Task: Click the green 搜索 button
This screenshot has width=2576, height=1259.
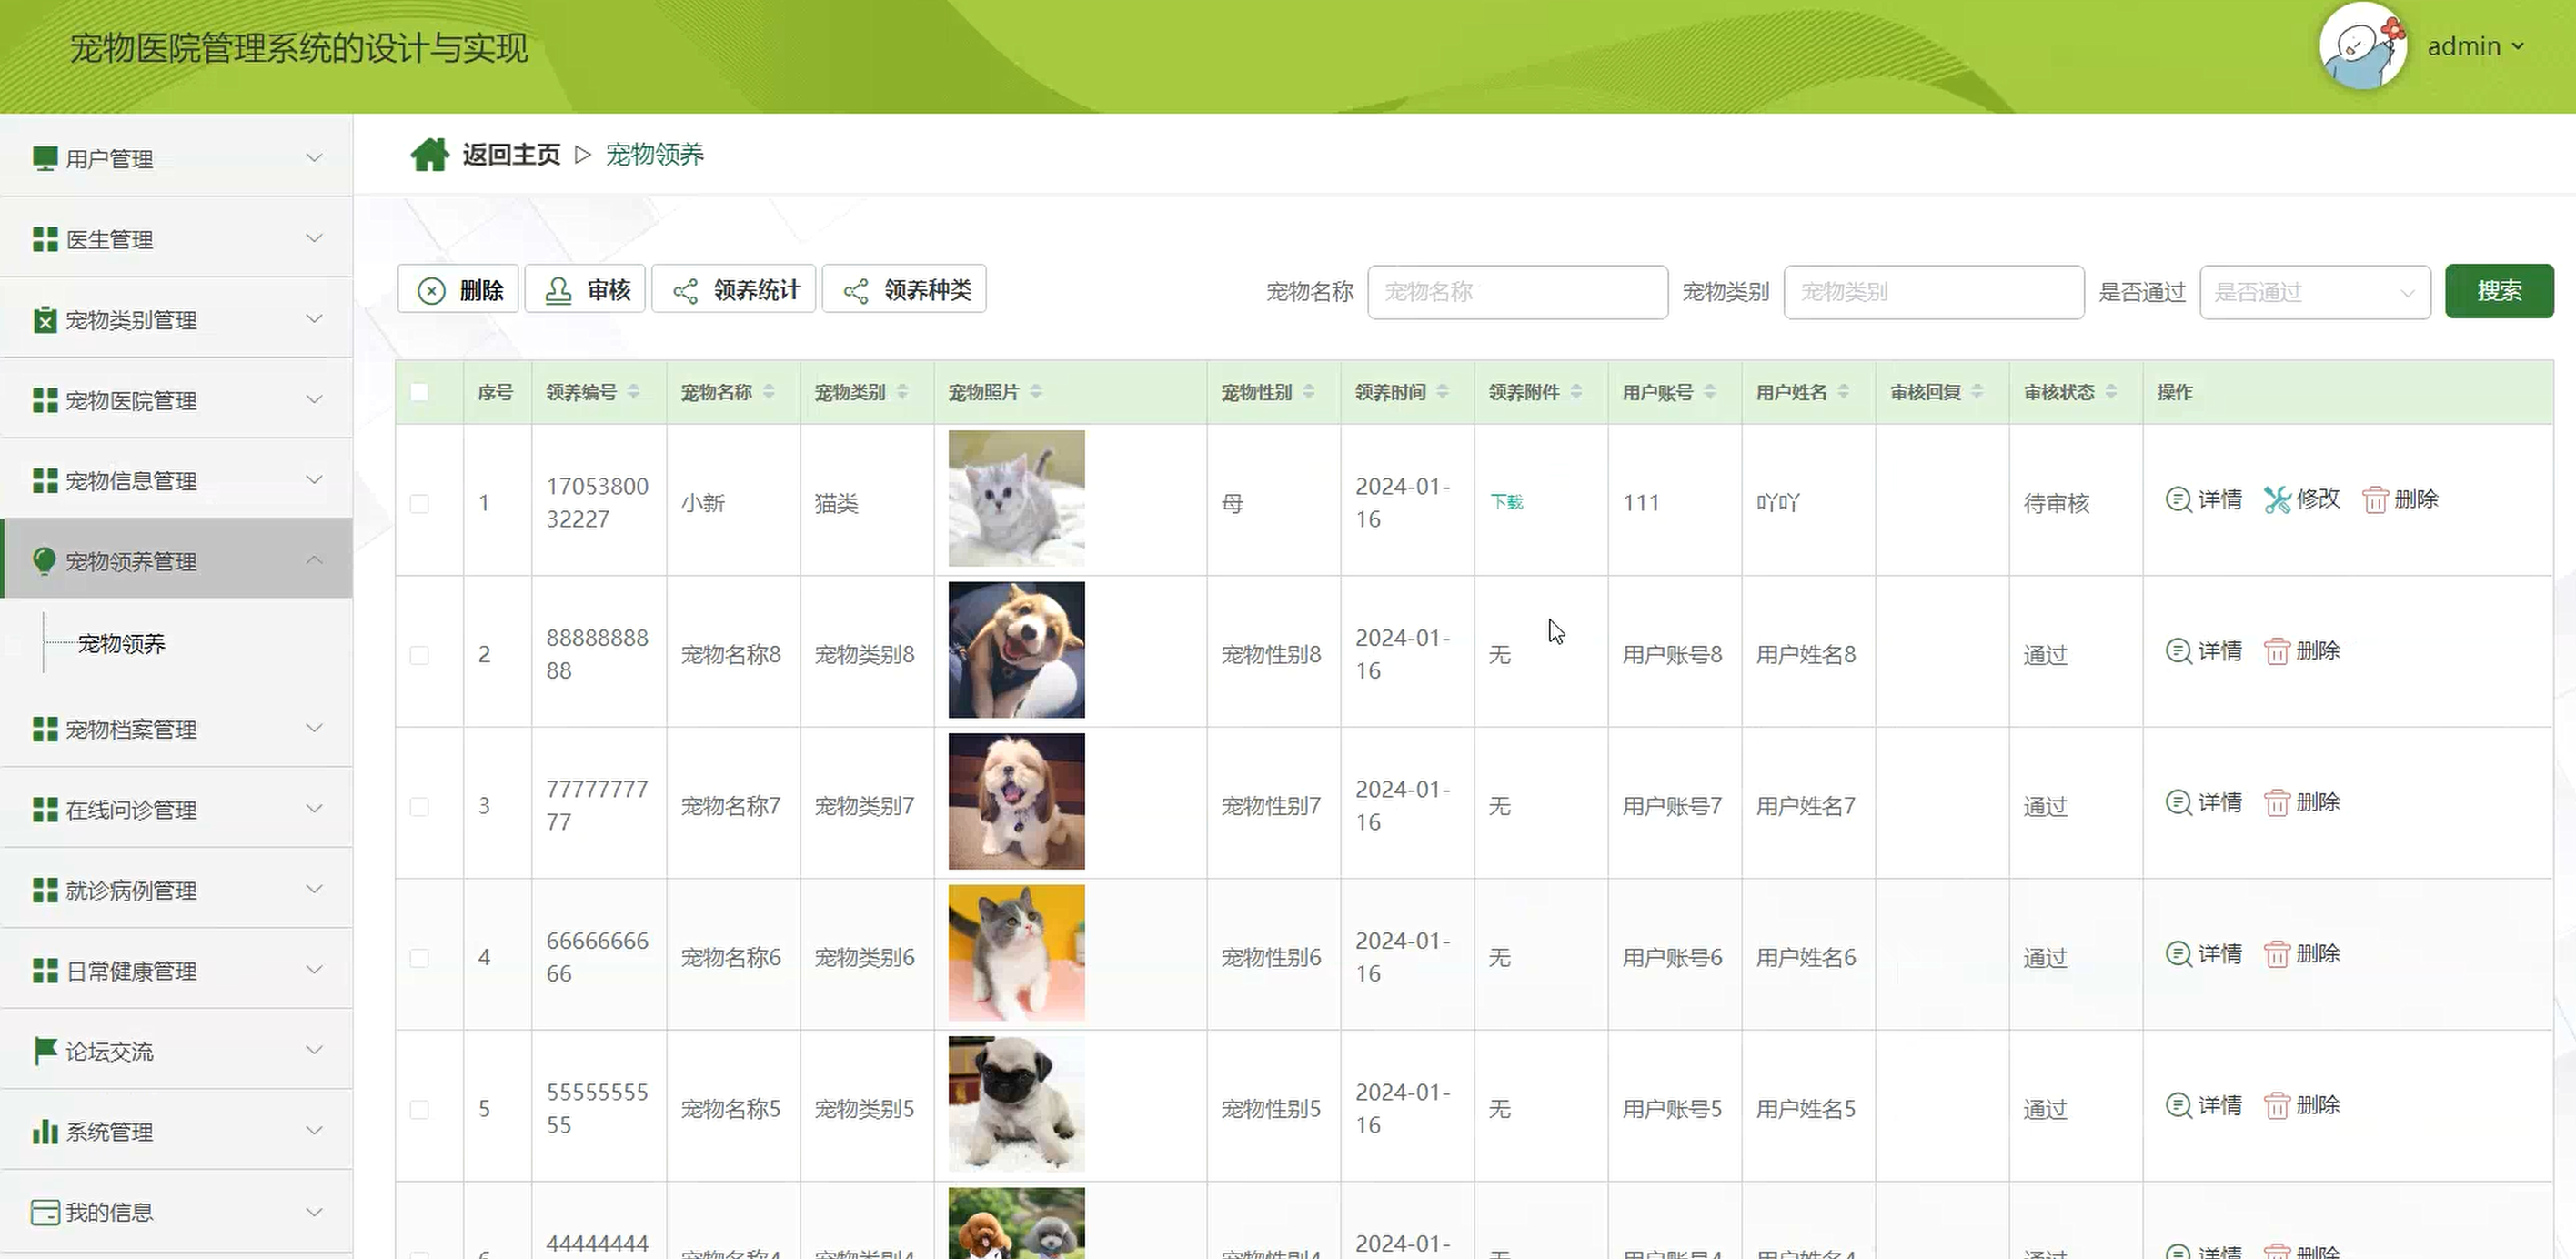Action: tap(2499, 291)
